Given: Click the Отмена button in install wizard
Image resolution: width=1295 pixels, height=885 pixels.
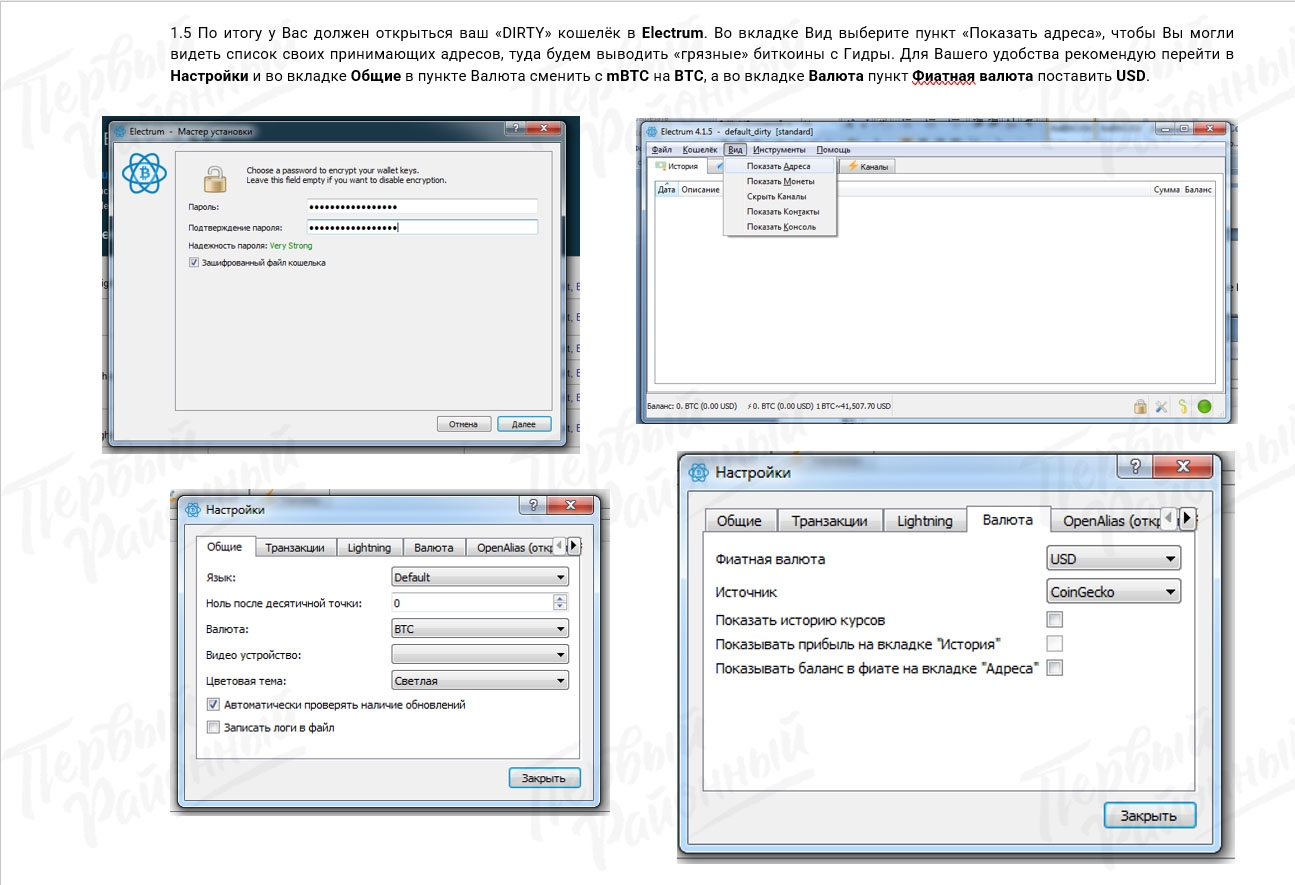Looking at the screenshot, I should (463, 424).
